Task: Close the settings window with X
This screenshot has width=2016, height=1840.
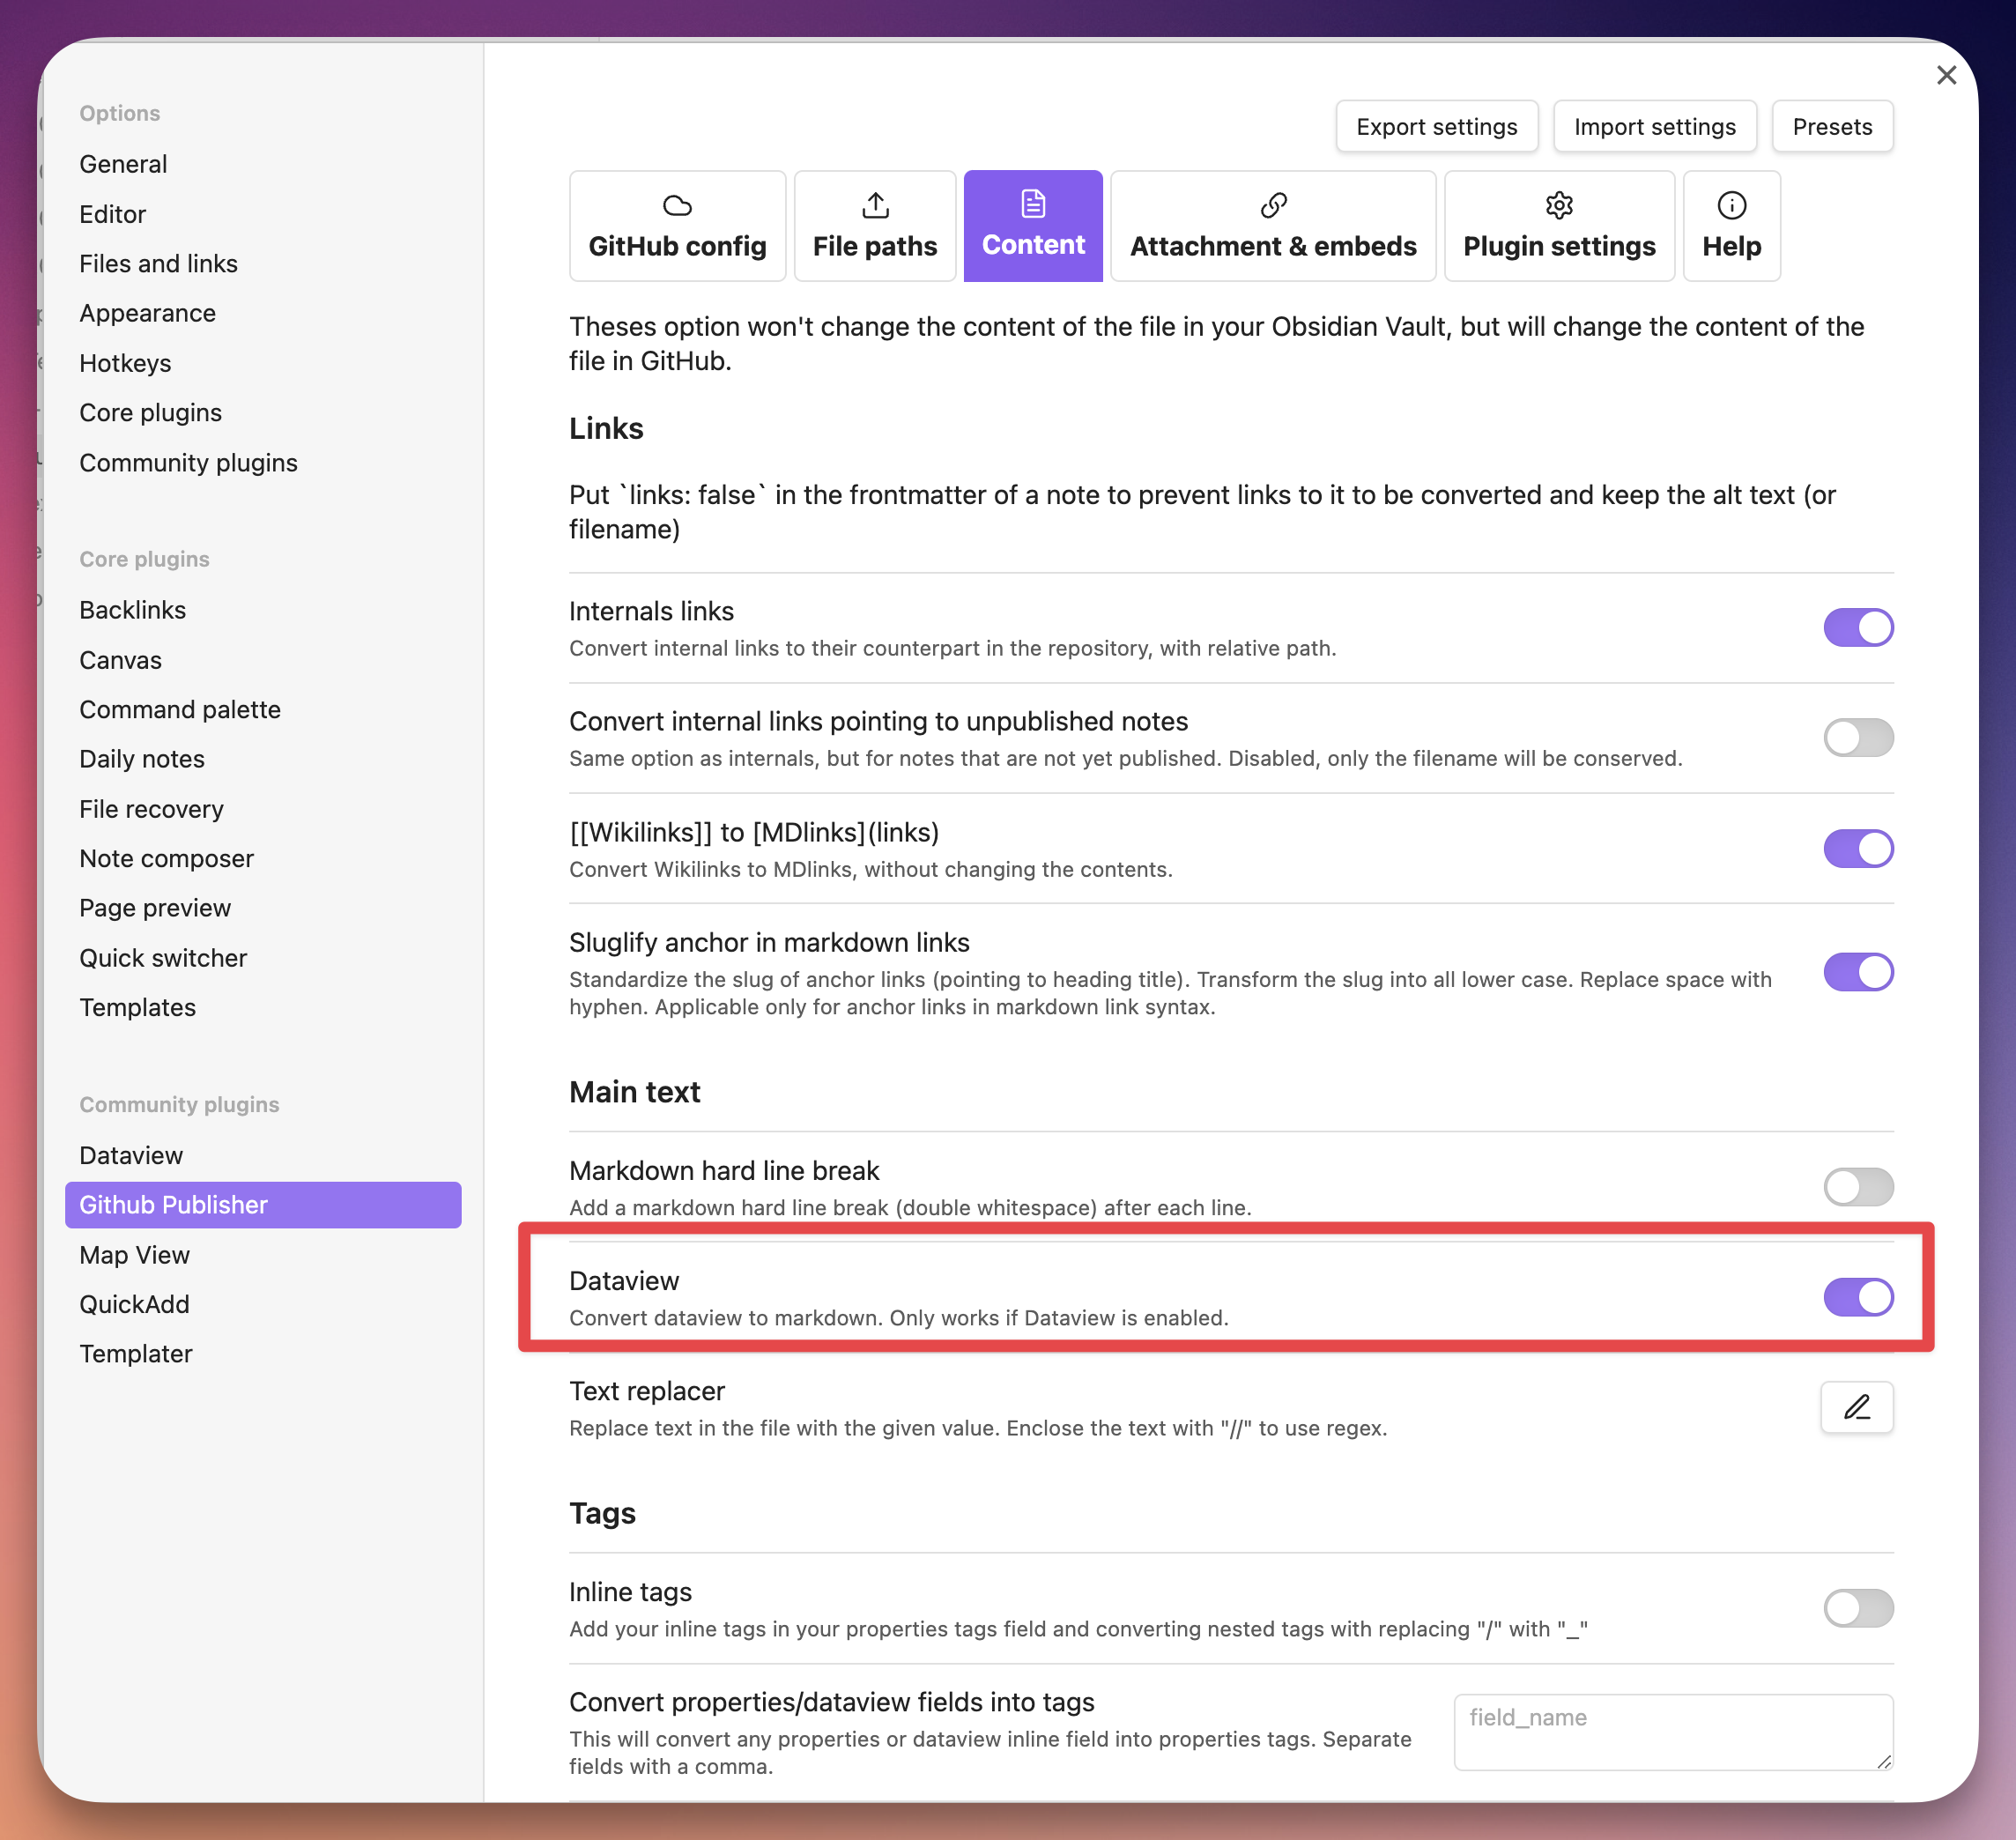Action: coord(1946,75)
